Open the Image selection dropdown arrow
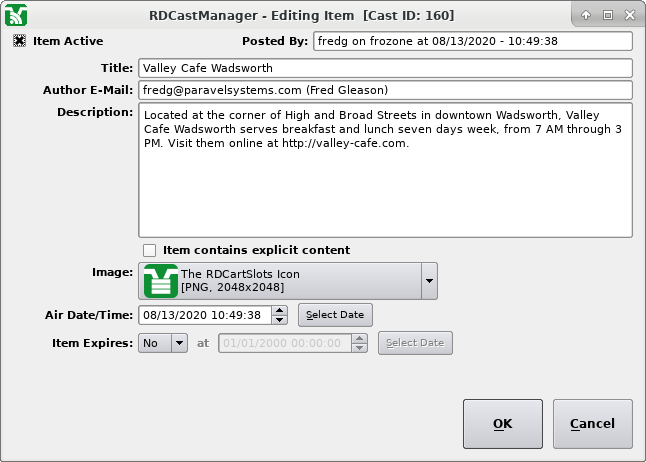This screenshot has height=462, width=646. pos(429,281)
